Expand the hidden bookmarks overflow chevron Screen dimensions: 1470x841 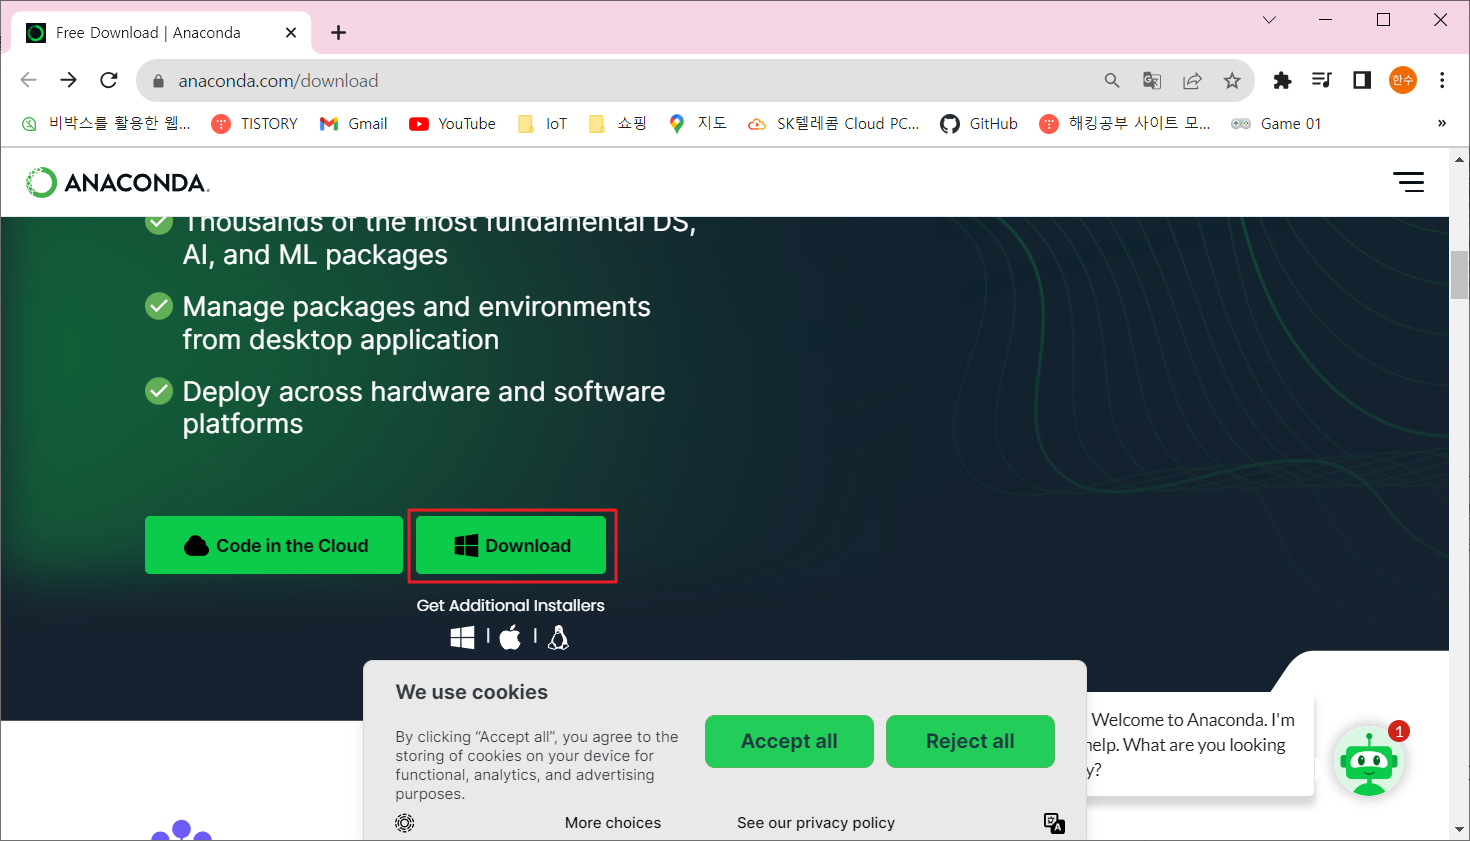coord(1442,124)
